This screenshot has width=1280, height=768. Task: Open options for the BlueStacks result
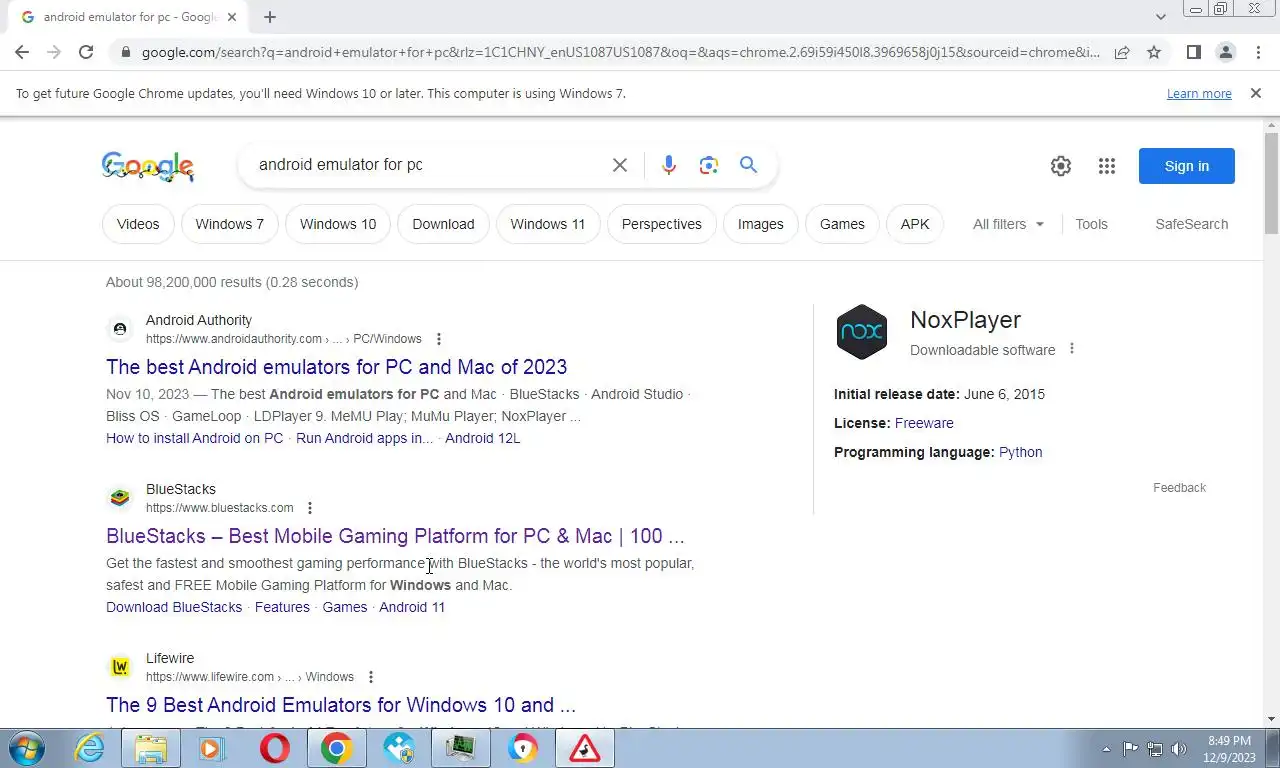pos(309,508)
